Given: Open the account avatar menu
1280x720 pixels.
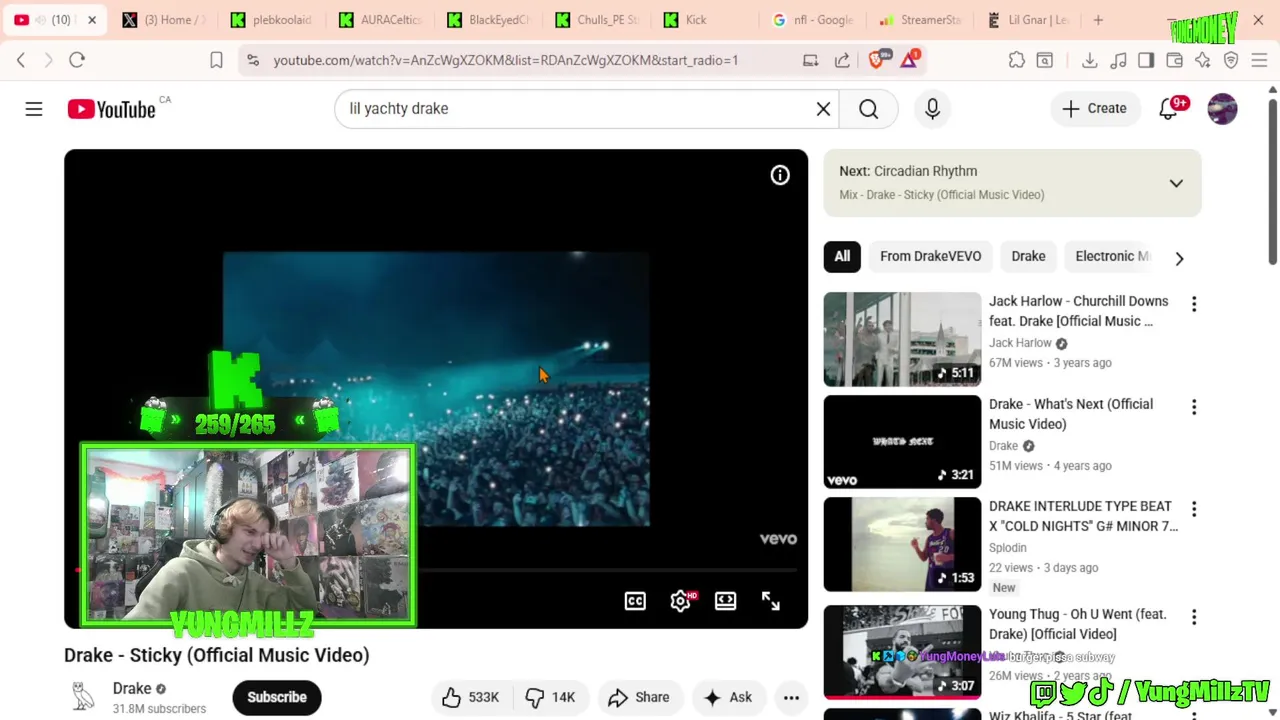Looking at the screenshot, I should (x=1222, y=109).
